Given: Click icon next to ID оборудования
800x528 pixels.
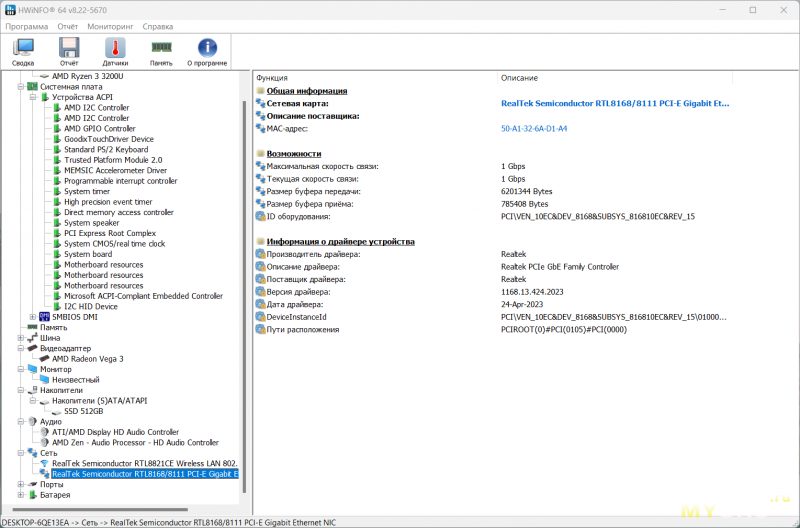Looking at the screenshot, I should click(x=261, y=216).
